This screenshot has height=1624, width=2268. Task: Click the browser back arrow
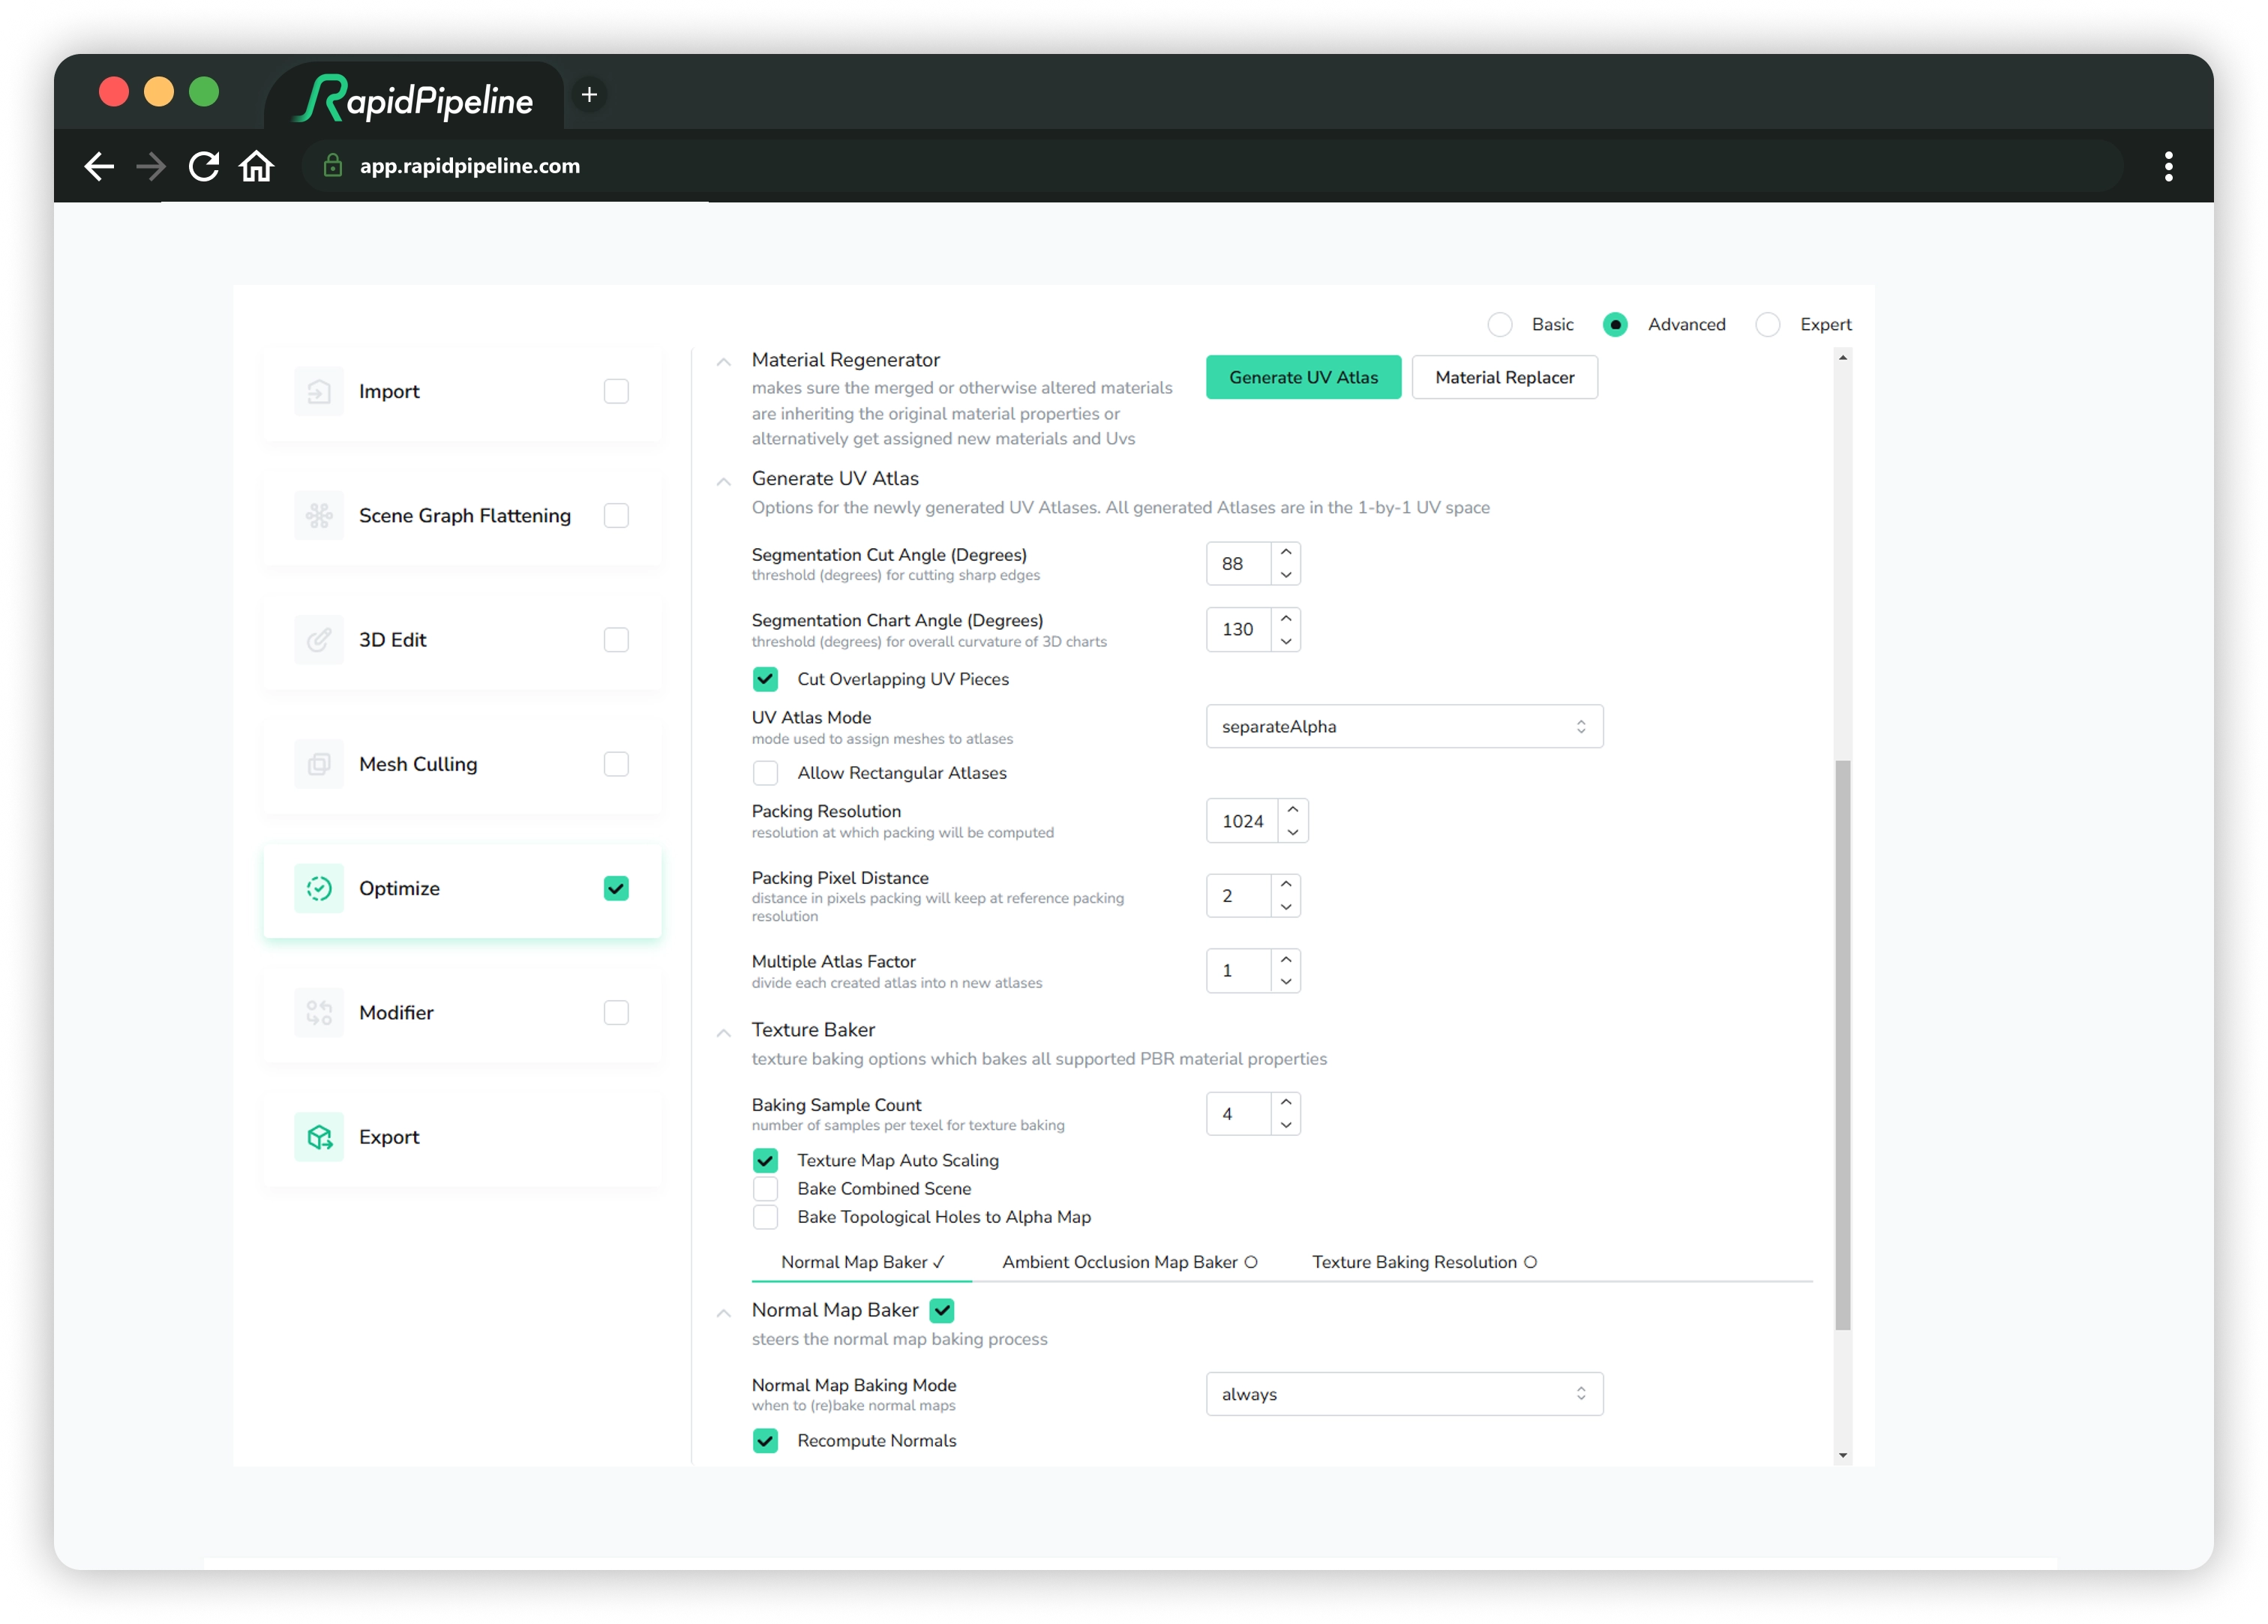(98, 166)
